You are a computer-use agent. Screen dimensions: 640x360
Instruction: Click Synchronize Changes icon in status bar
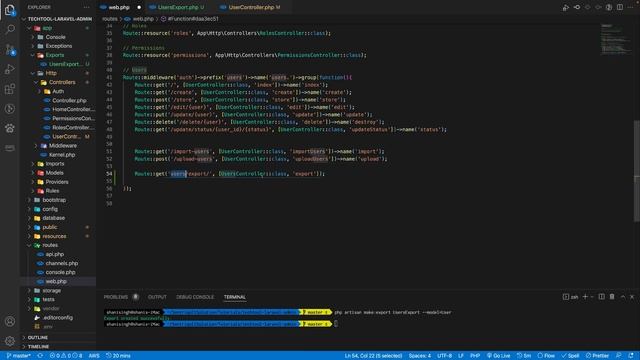pos(40,356)
